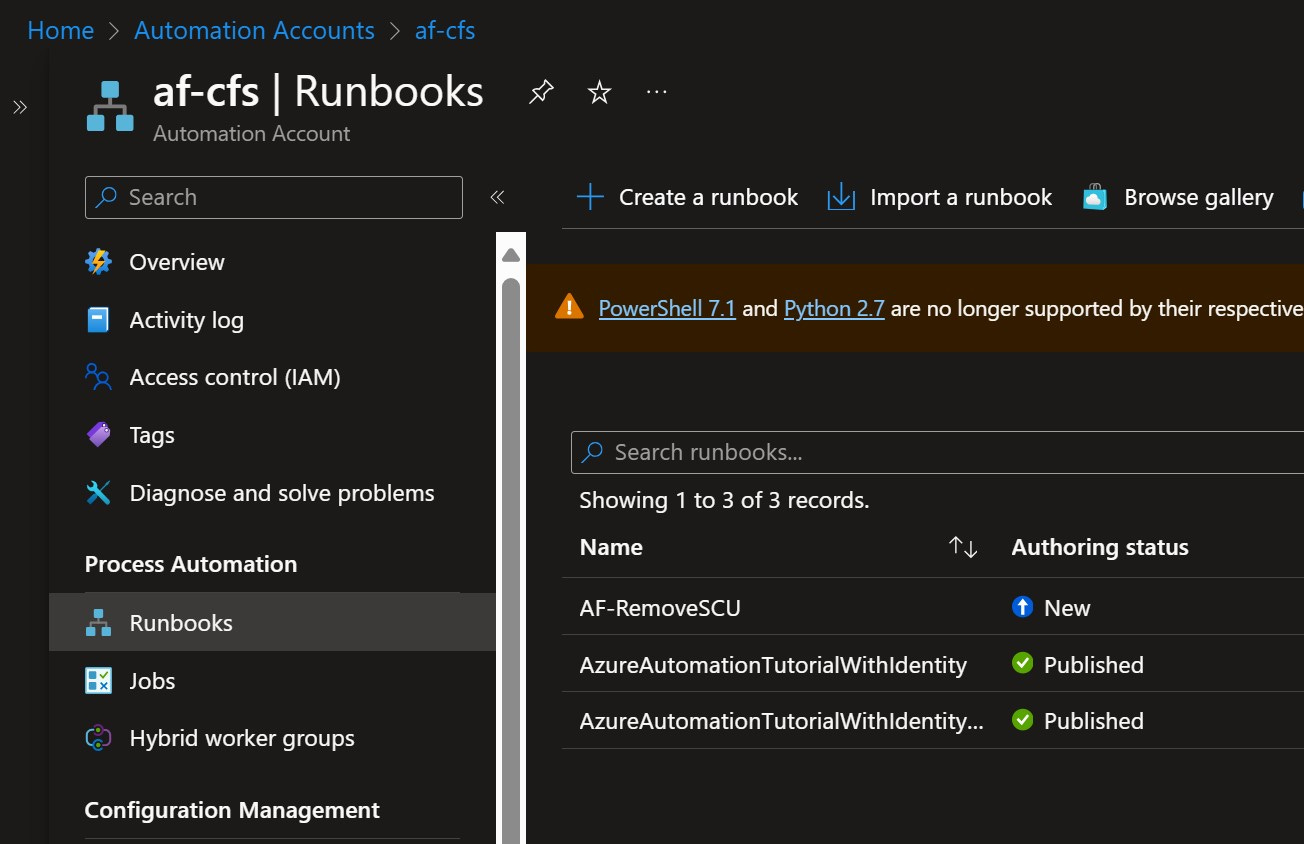
Task: Click the Automation Account hierarchy icon in header
Action: click(x=110, y=106)
